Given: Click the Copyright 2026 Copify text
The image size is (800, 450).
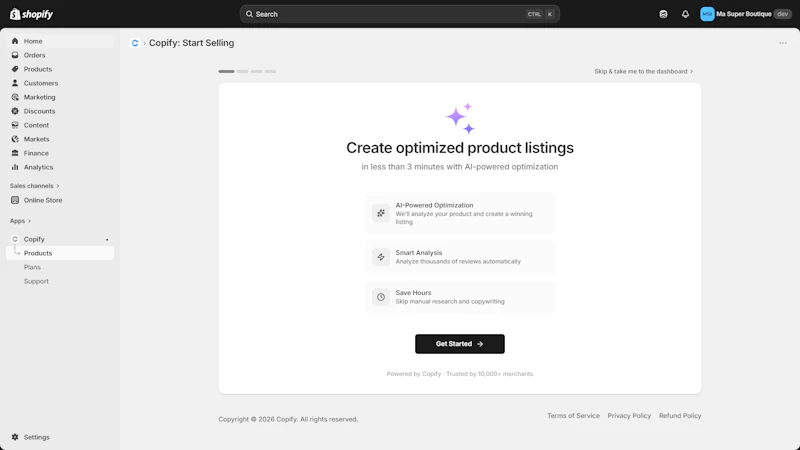Looking at the screenshot, I should 288,419.
